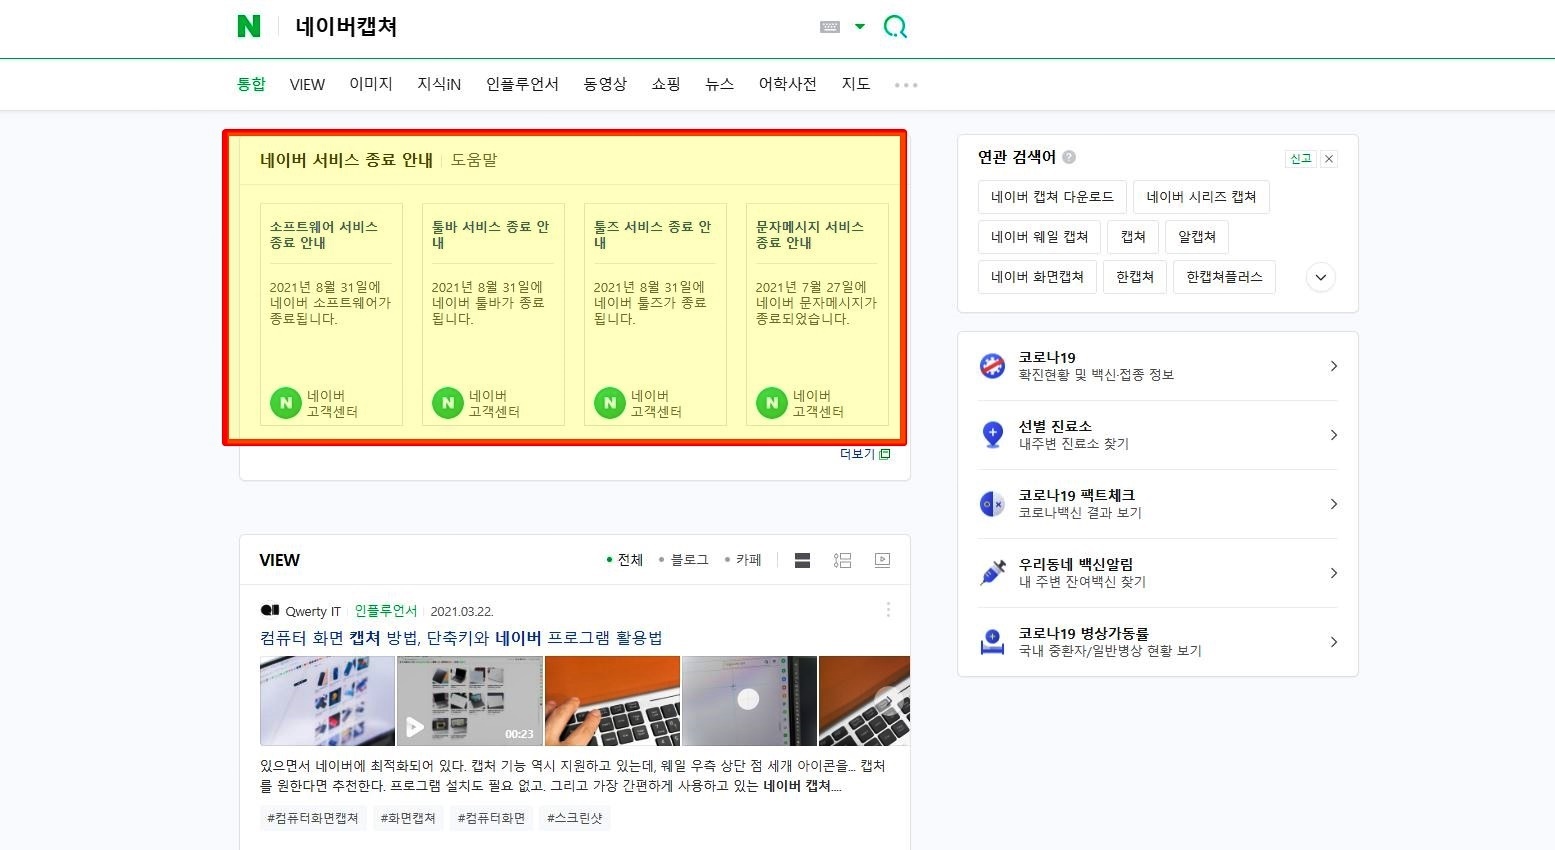Screen dimensions: 1555x850
Task: Open the 소프트웨어 서비스 종료 안내 card
Action: pos(331,314)
